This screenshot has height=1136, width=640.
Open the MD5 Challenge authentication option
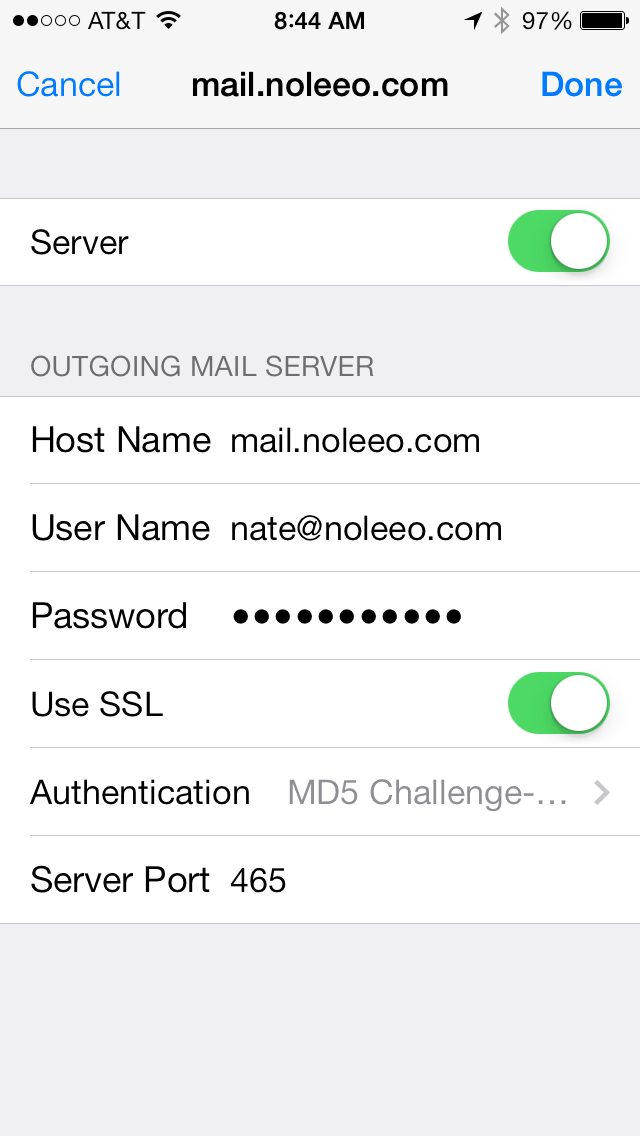coord(427,793)
